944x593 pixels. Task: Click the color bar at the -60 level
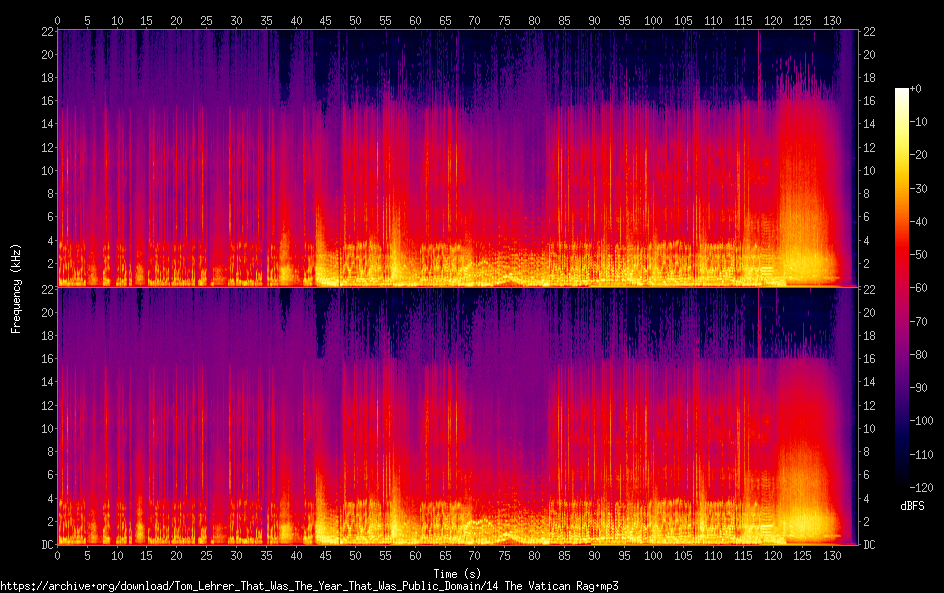click(x=902, y=288)
